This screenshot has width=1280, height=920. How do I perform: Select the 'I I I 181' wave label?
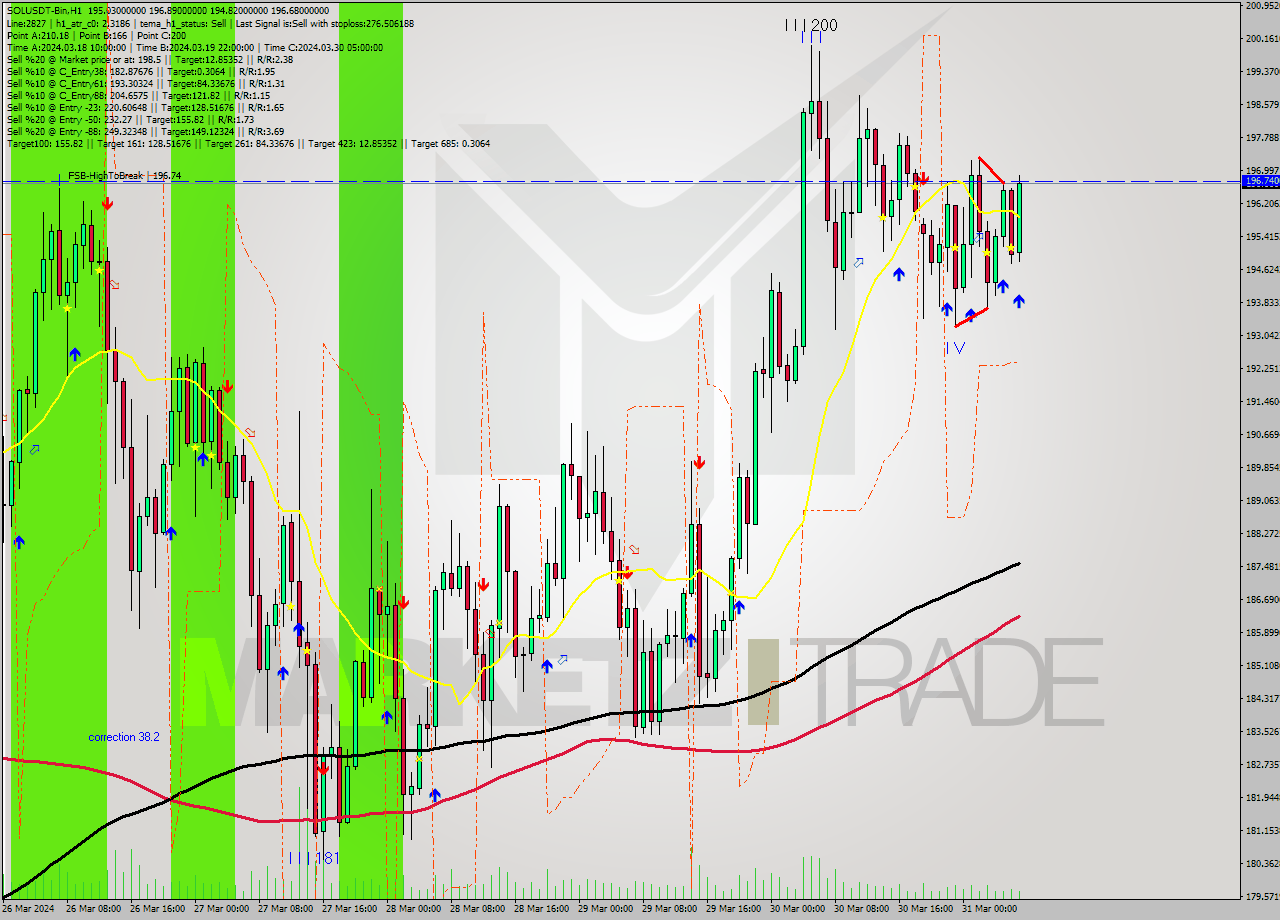click(x=314, y=858)
